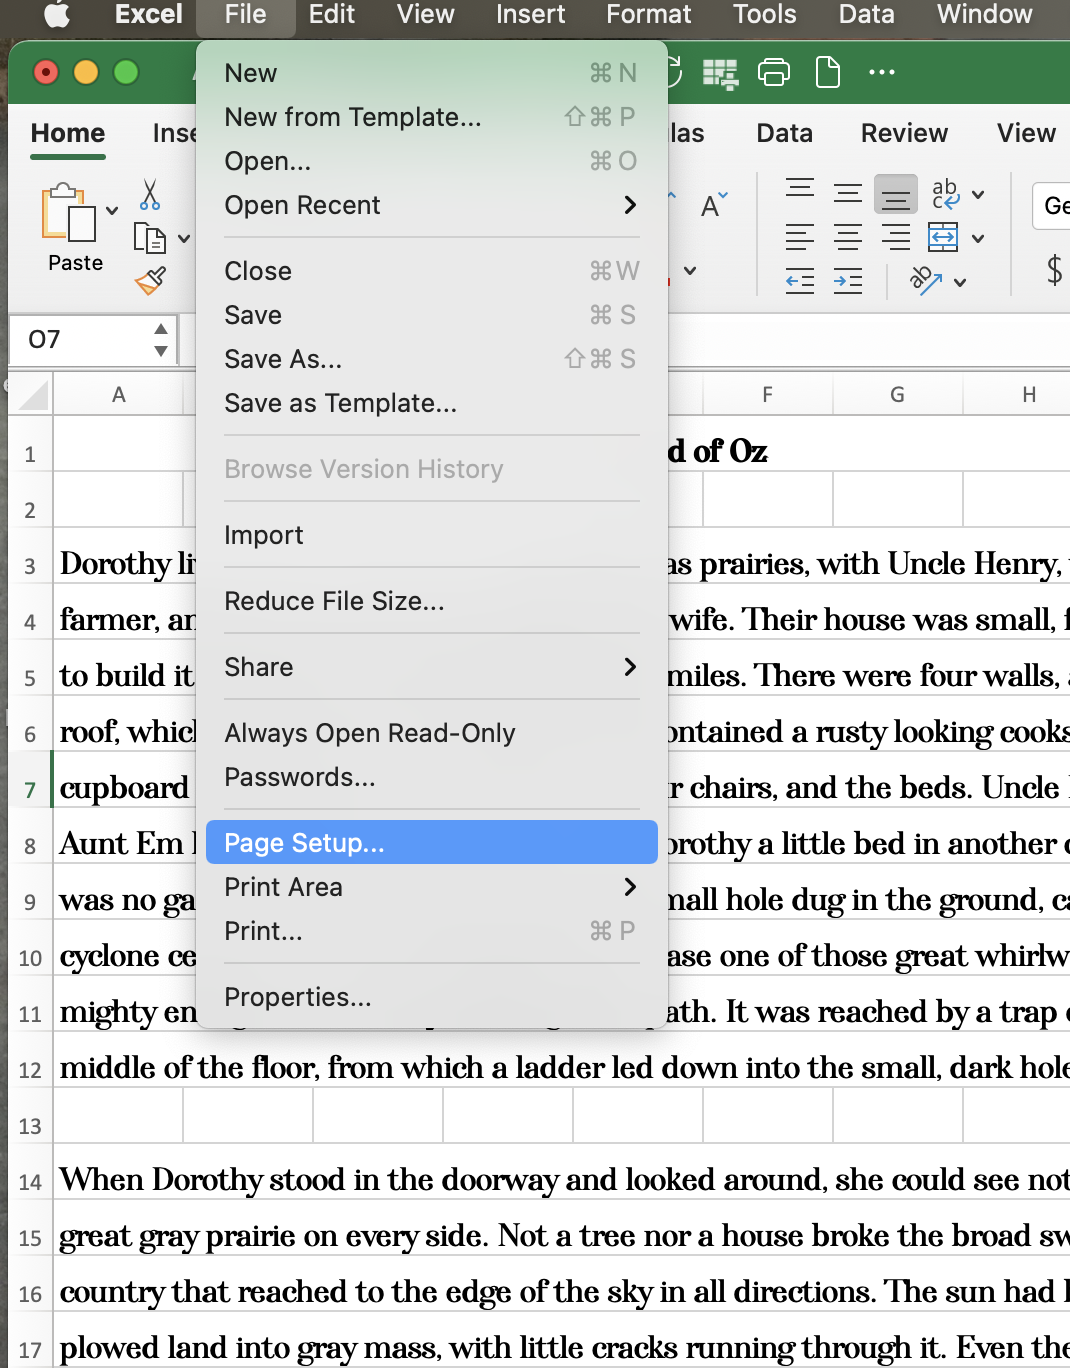
Task: Click the Copy icon
Action: click(150, 238)
